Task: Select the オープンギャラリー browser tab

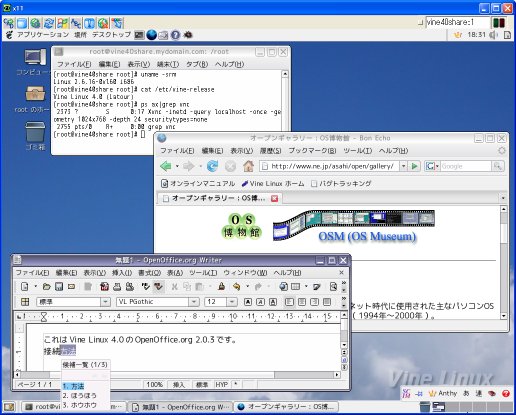Action: 219,198
